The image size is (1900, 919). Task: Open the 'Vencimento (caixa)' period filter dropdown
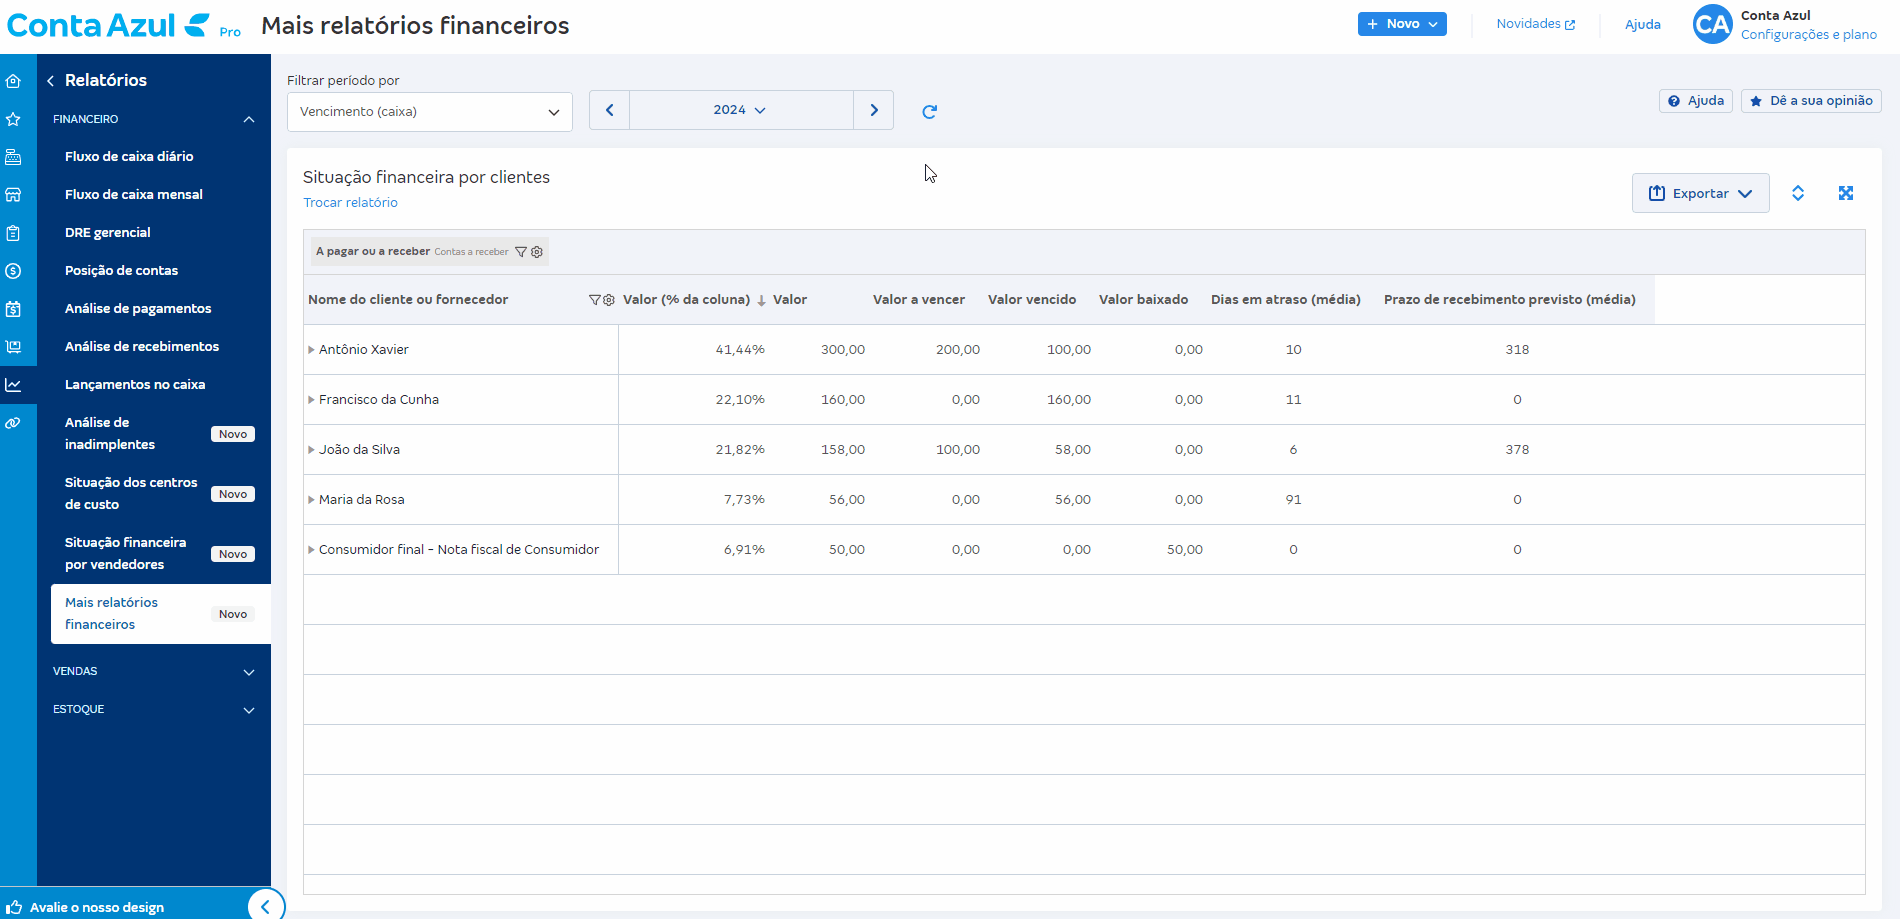(429, 112)
